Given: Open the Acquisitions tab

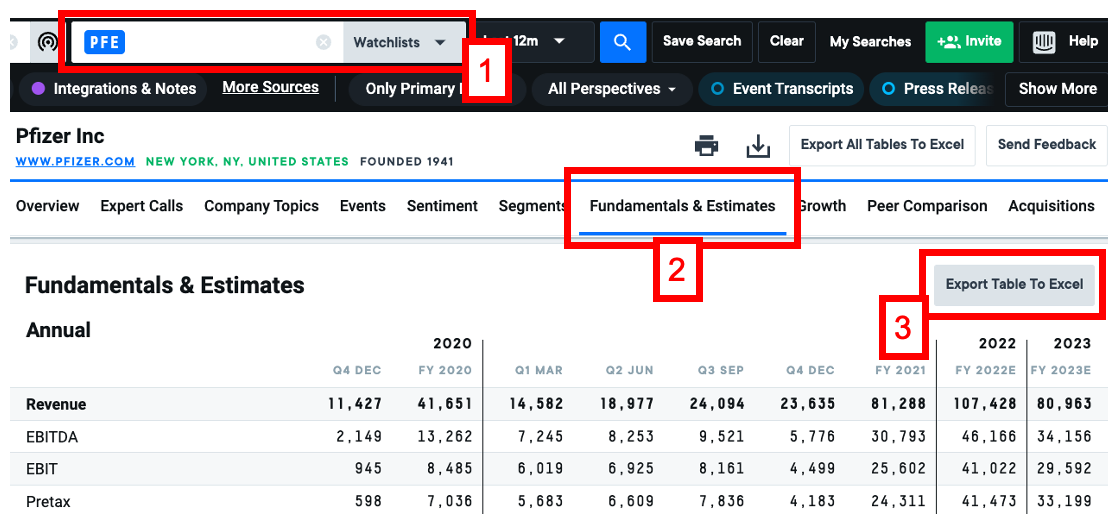Looking at the screenshot, I should click(1051, 207).
